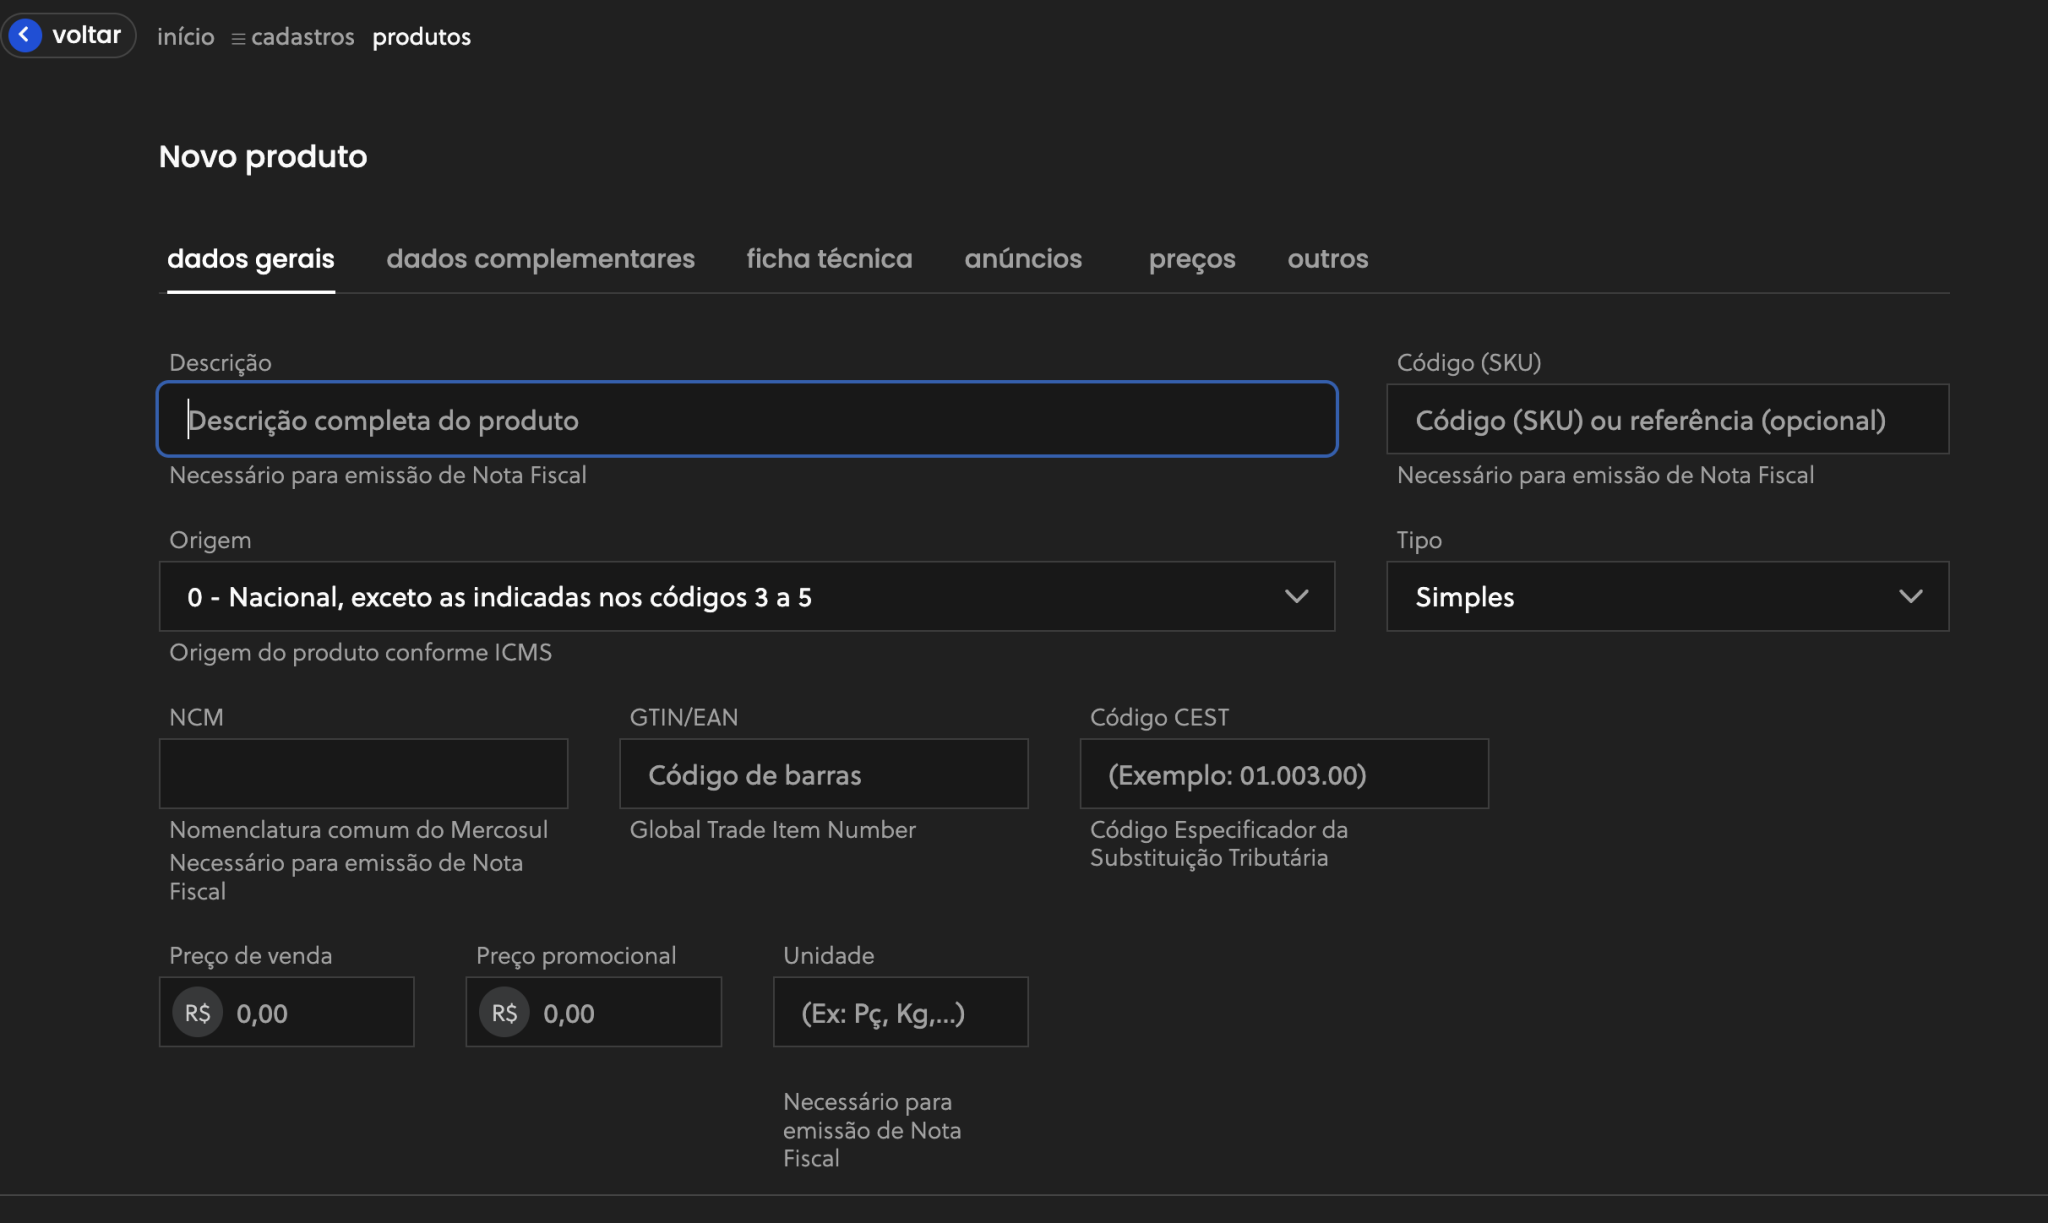Click the R$ badge in Preço de venda
2048x1223 pixels.
click(197, 1013)
